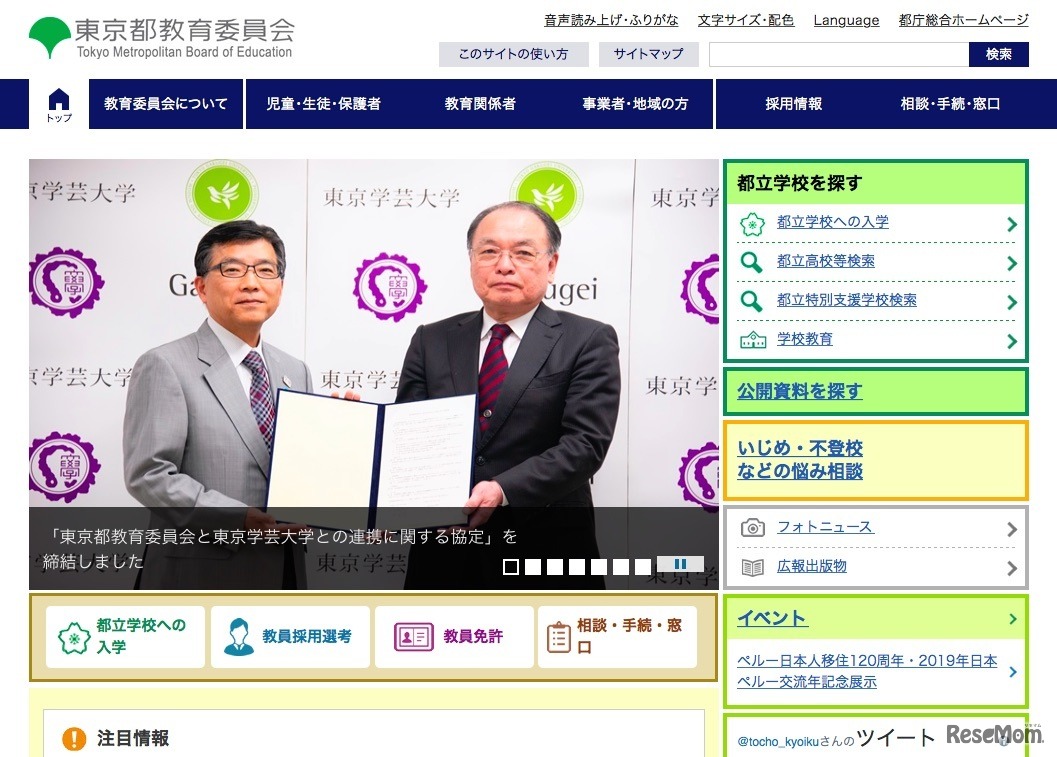Click the flower icon on 都立学校への入学 shortcut button
This screenshot has width=1057, height=757.
click(74, 638)
